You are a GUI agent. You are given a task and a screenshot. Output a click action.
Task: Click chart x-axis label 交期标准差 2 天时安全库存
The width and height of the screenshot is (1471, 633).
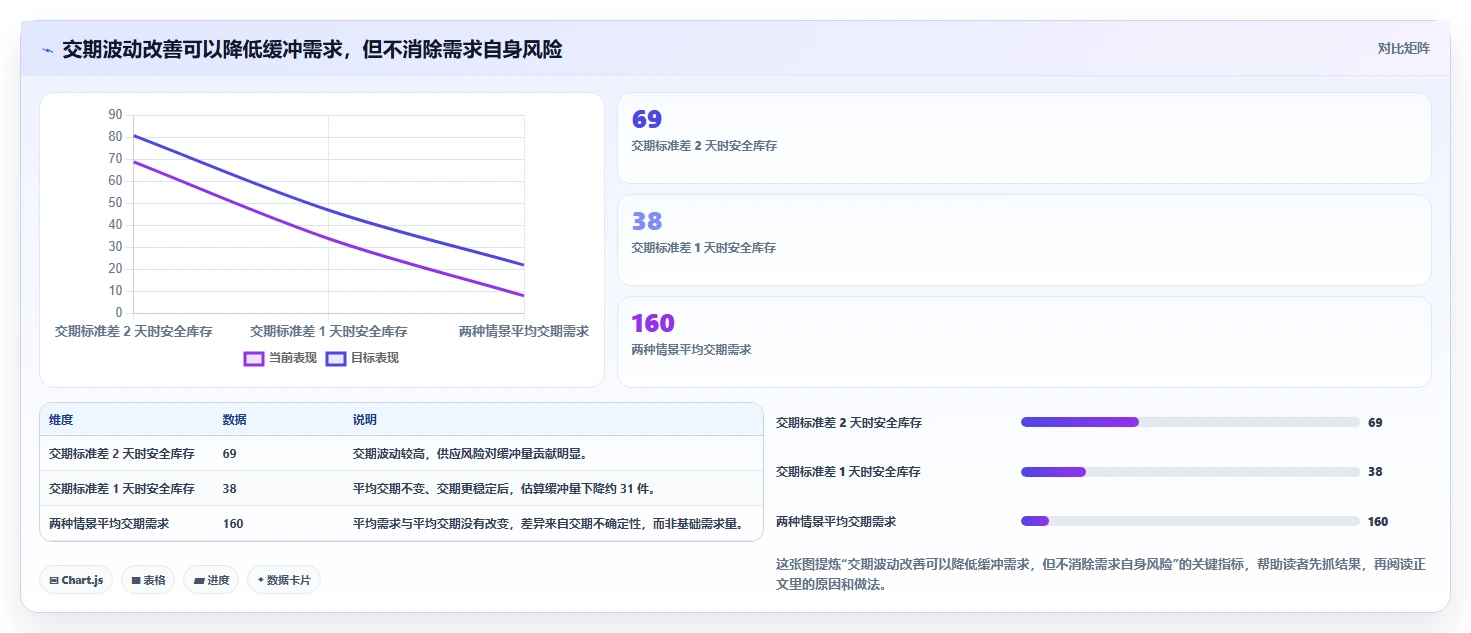click(134, 331)
